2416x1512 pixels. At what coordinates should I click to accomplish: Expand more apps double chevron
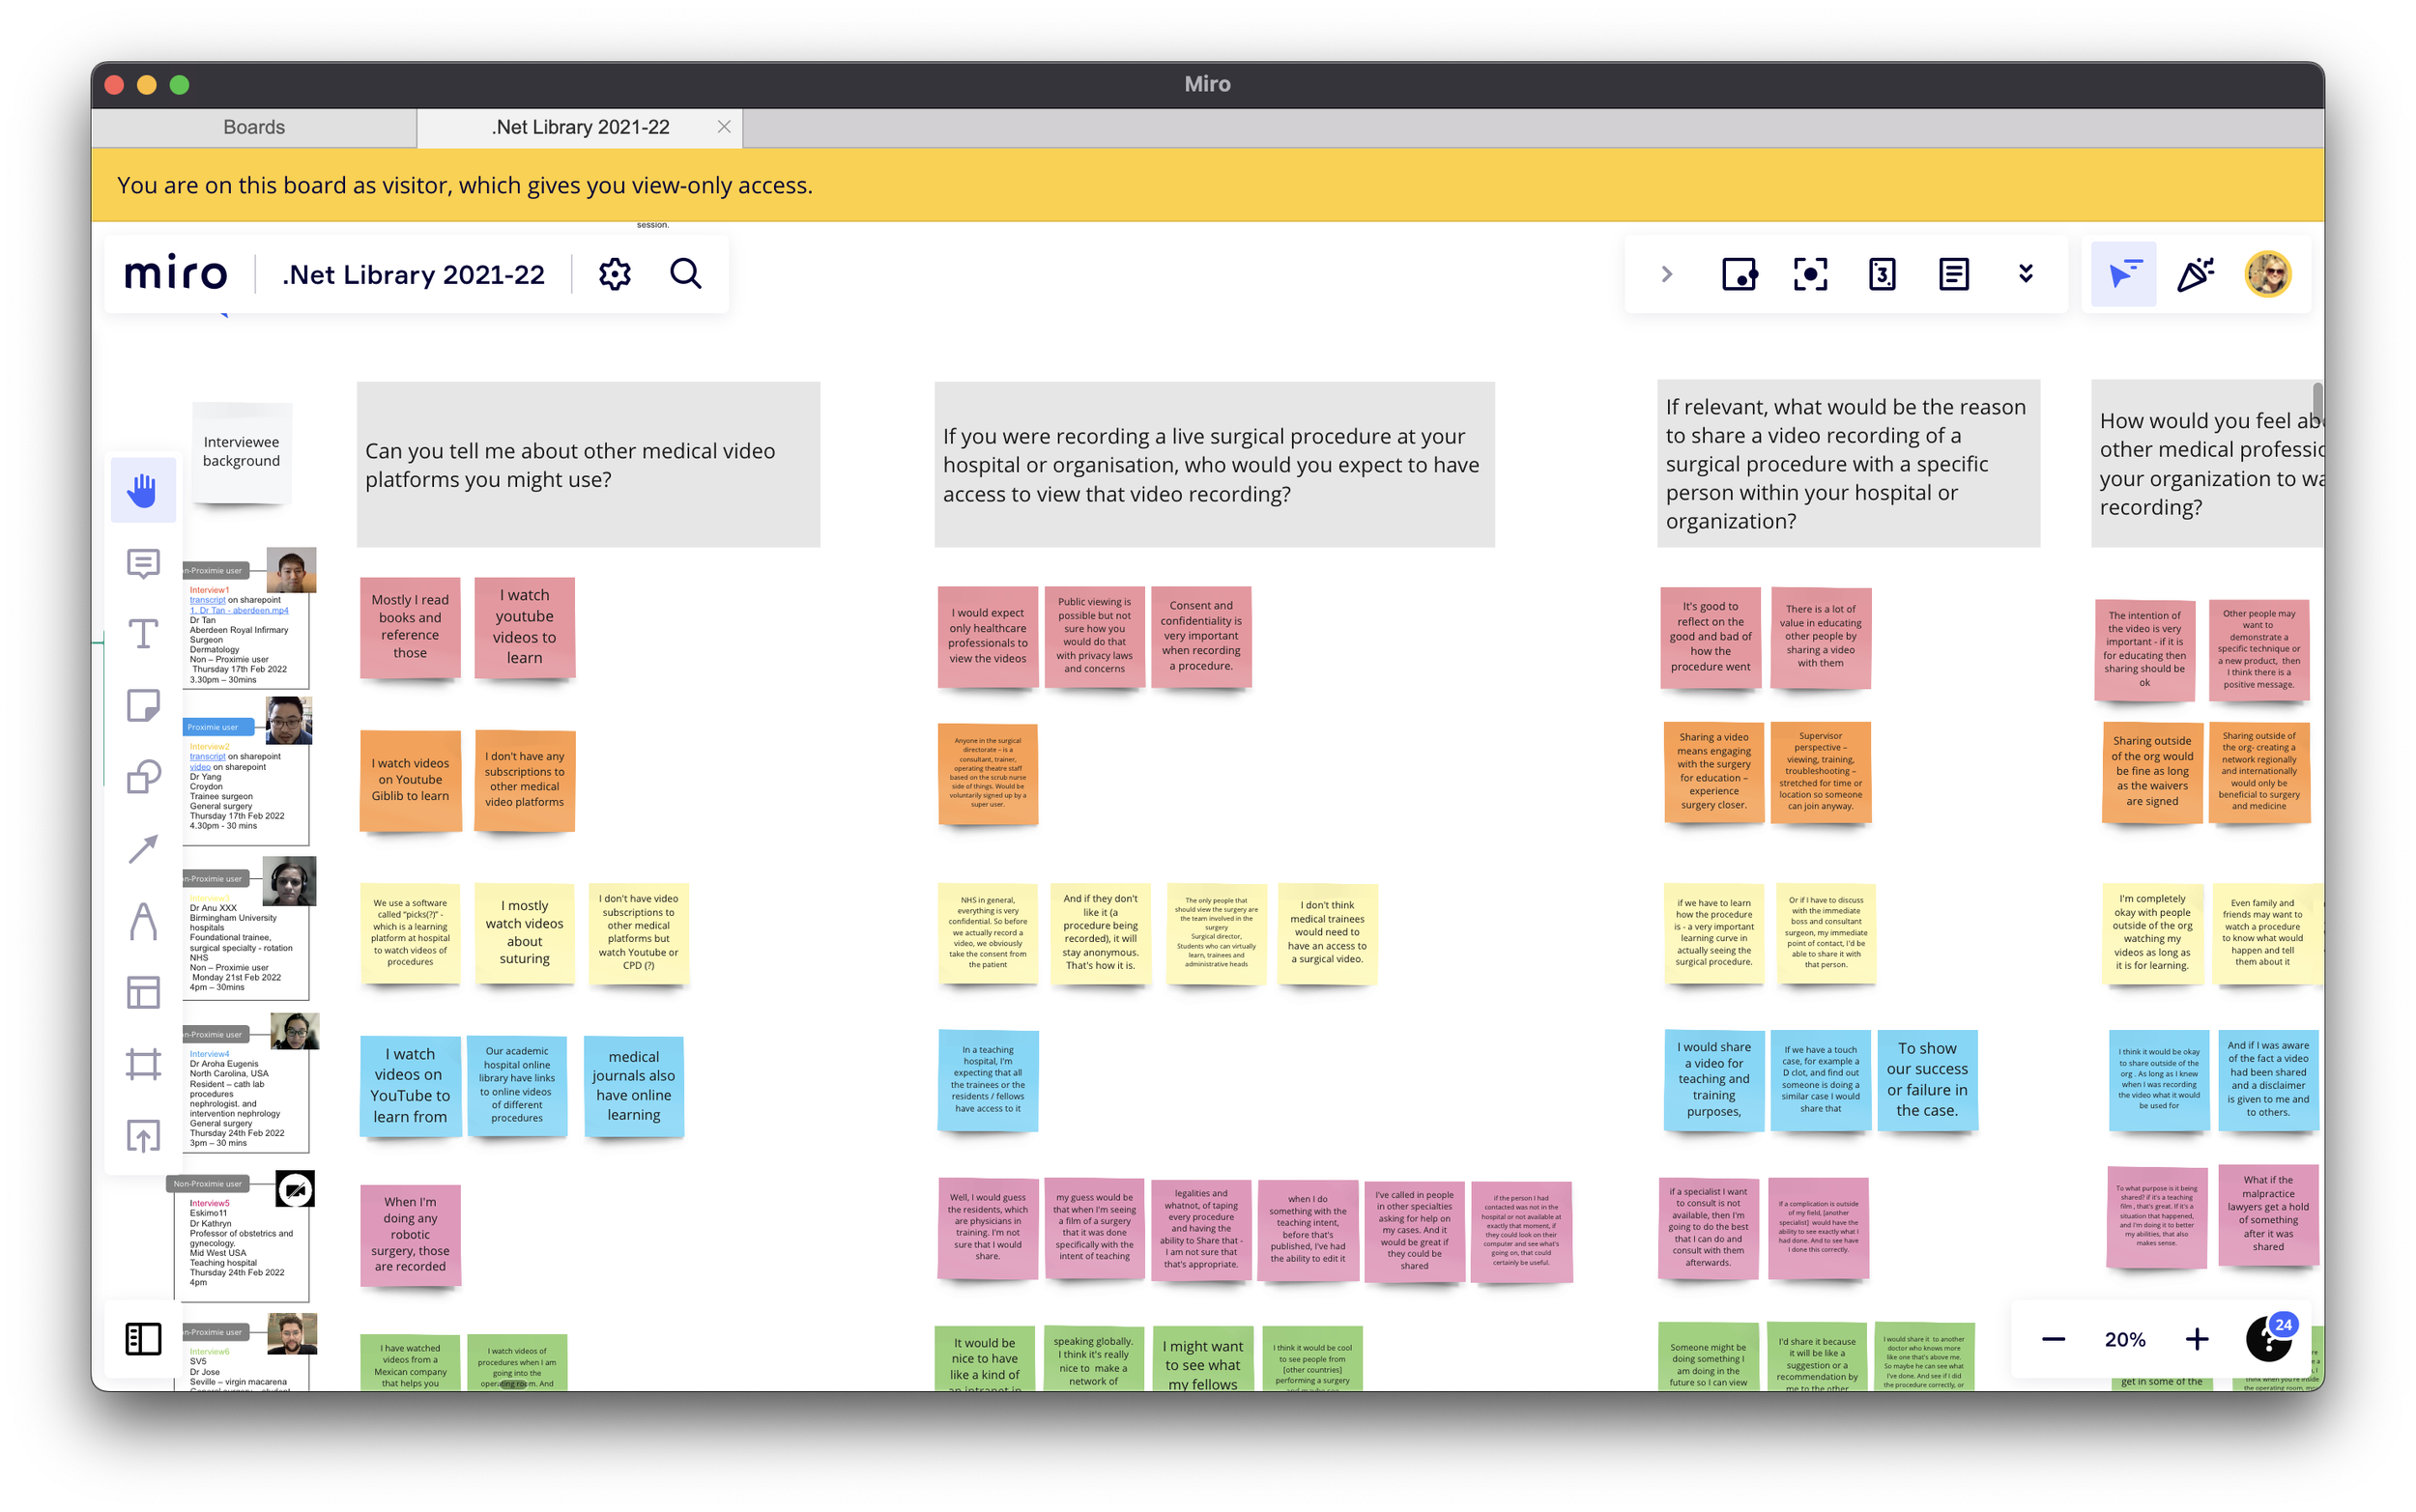[2025, 274]
